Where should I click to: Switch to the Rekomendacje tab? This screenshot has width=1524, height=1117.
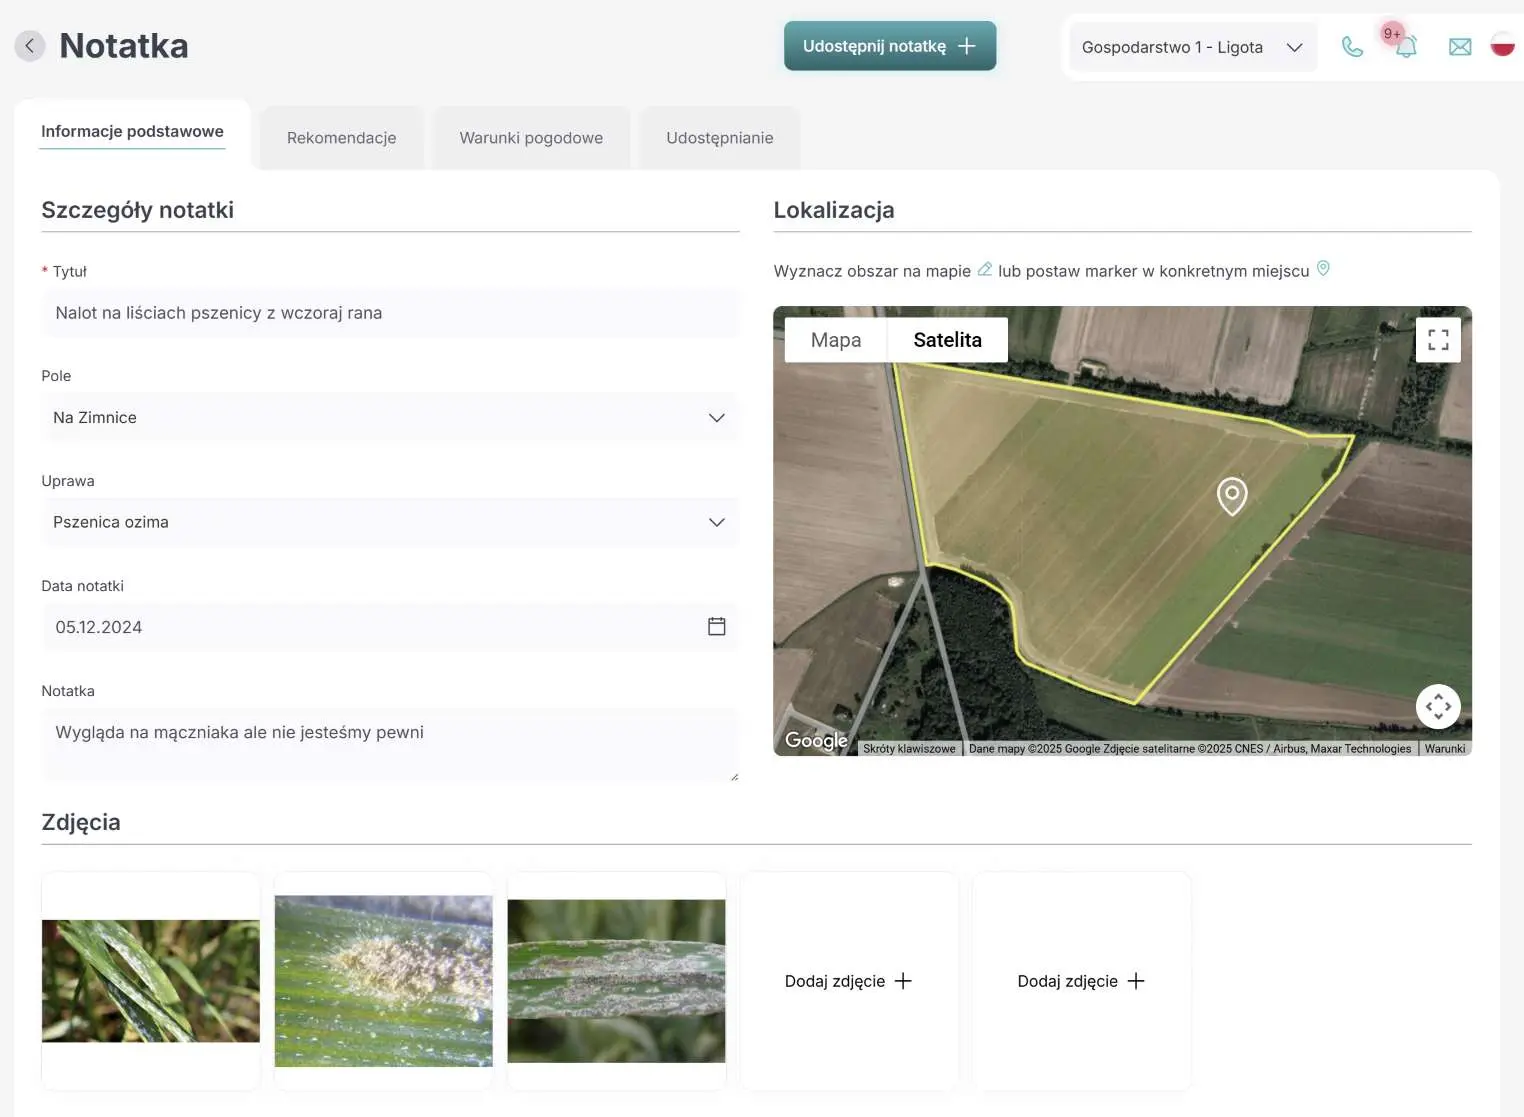coord(341,138)
